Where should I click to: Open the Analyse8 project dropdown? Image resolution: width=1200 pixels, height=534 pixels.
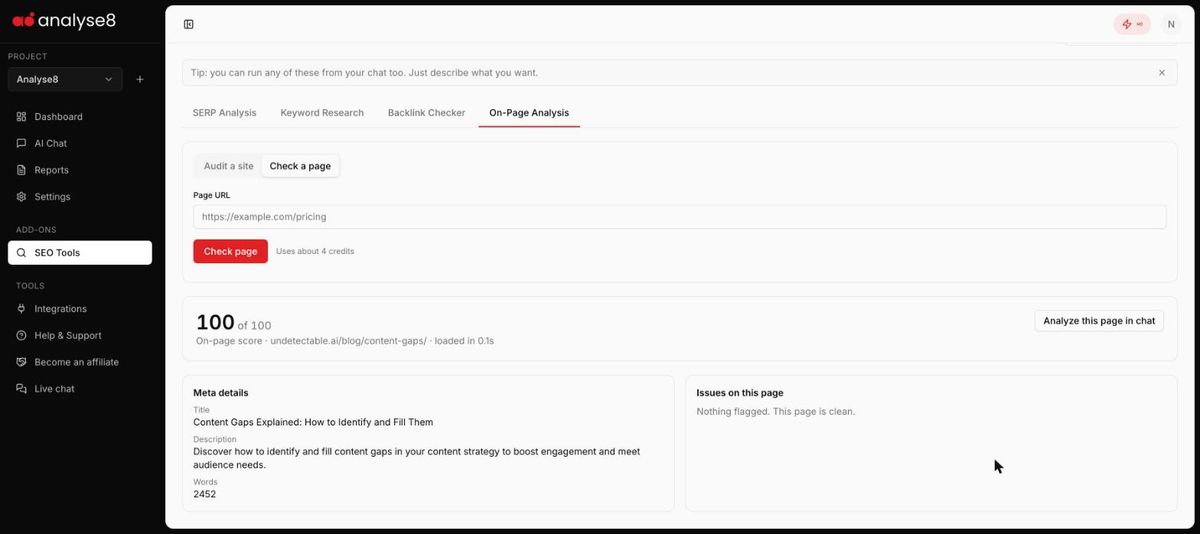65,79
